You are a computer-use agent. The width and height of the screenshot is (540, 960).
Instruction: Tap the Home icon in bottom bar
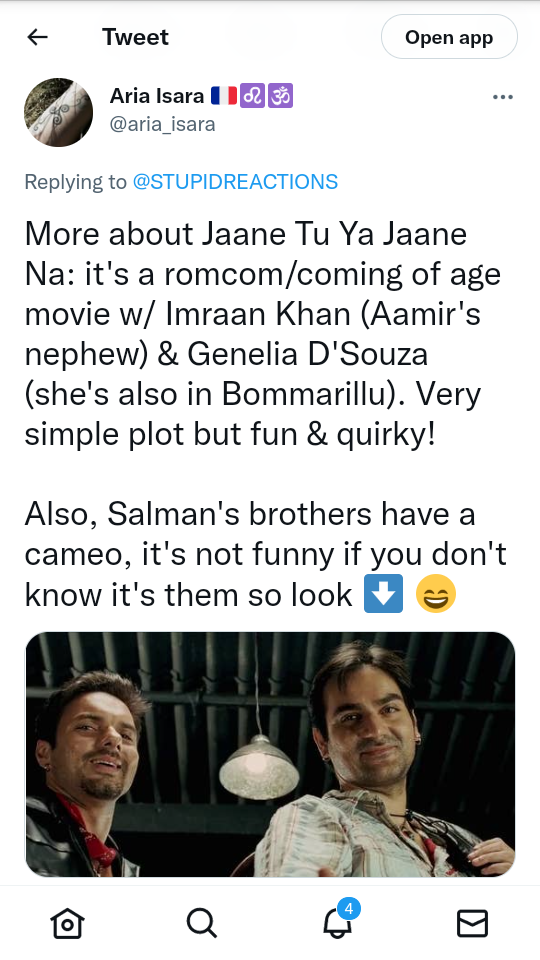[67, 922]
